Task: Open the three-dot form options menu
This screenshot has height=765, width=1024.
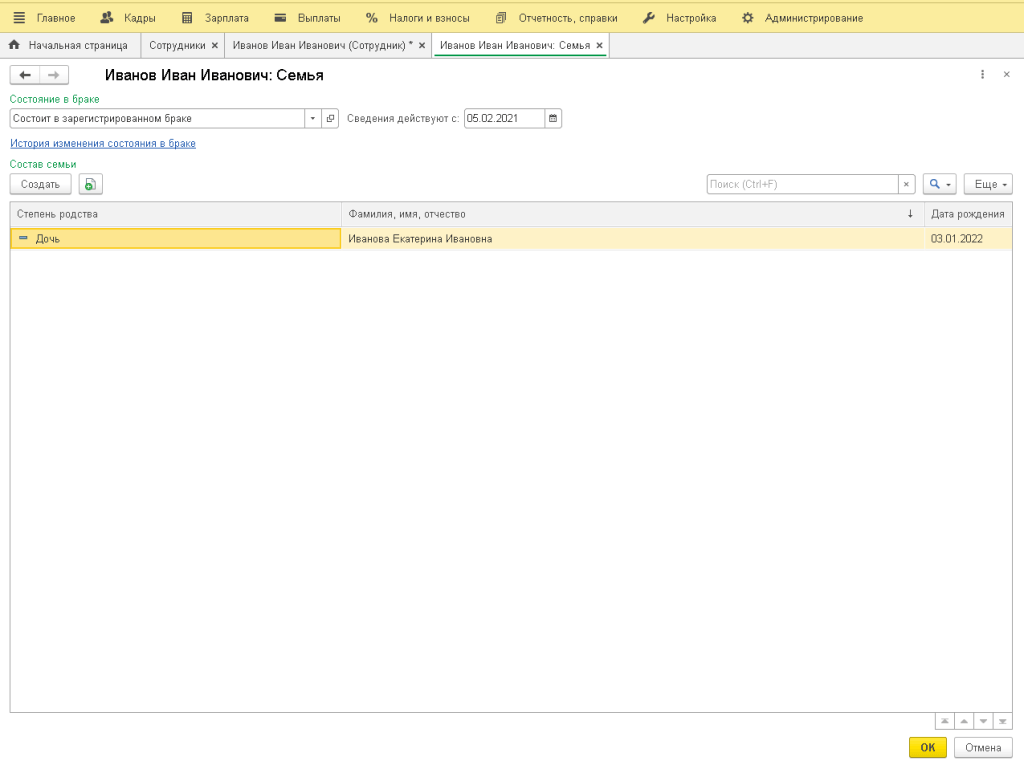Action: [982, 75]
